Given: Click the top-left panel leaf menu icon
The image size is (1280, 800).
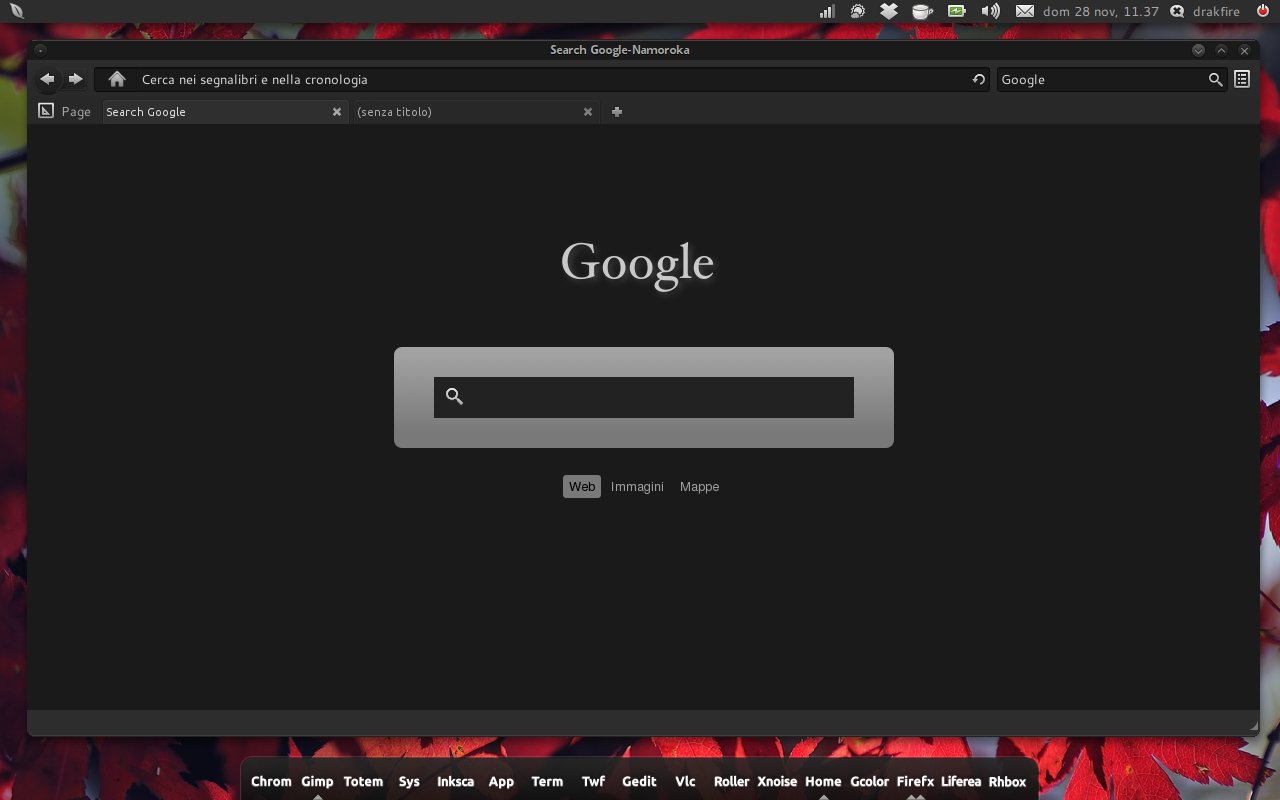Looking at the screenshot, I should click(x=16, y=11).
